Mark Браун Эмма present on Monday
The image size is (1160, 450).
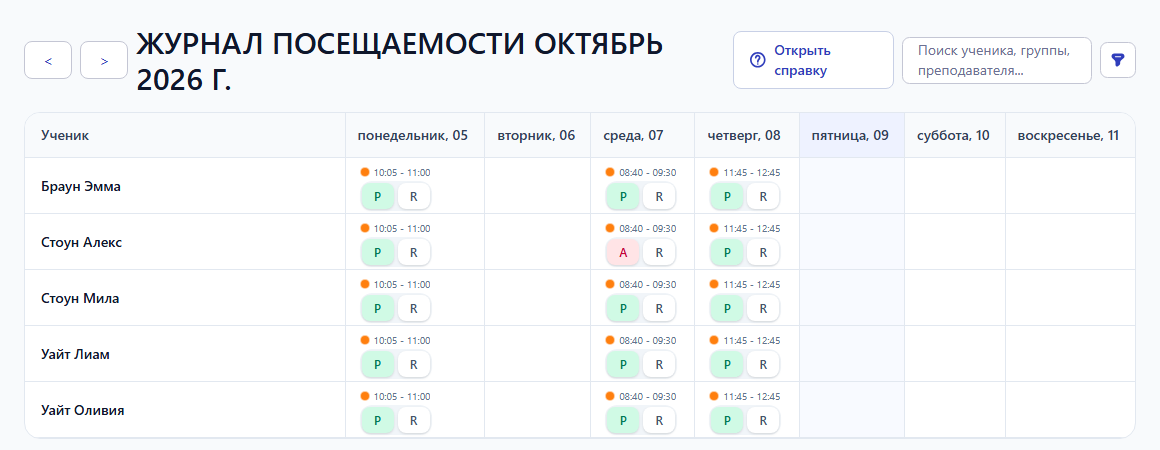[x=377, y=197]
